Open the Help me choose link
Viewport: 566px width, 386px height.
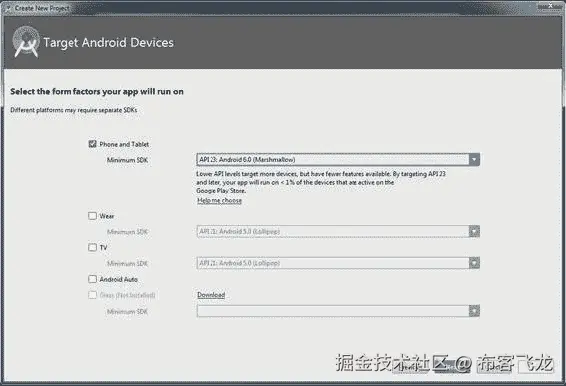[x=219, y=200]
